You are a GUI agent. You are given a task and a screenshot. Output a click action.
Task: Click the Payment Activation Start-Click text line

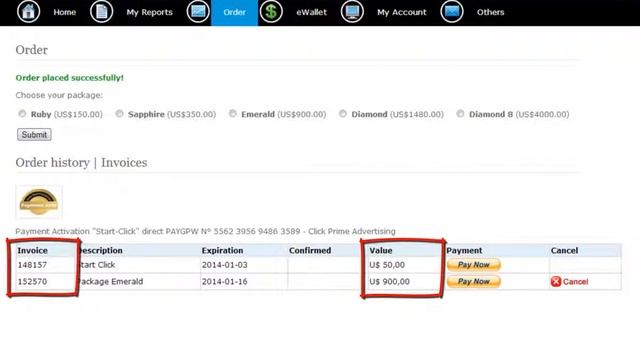coord(205,231)
